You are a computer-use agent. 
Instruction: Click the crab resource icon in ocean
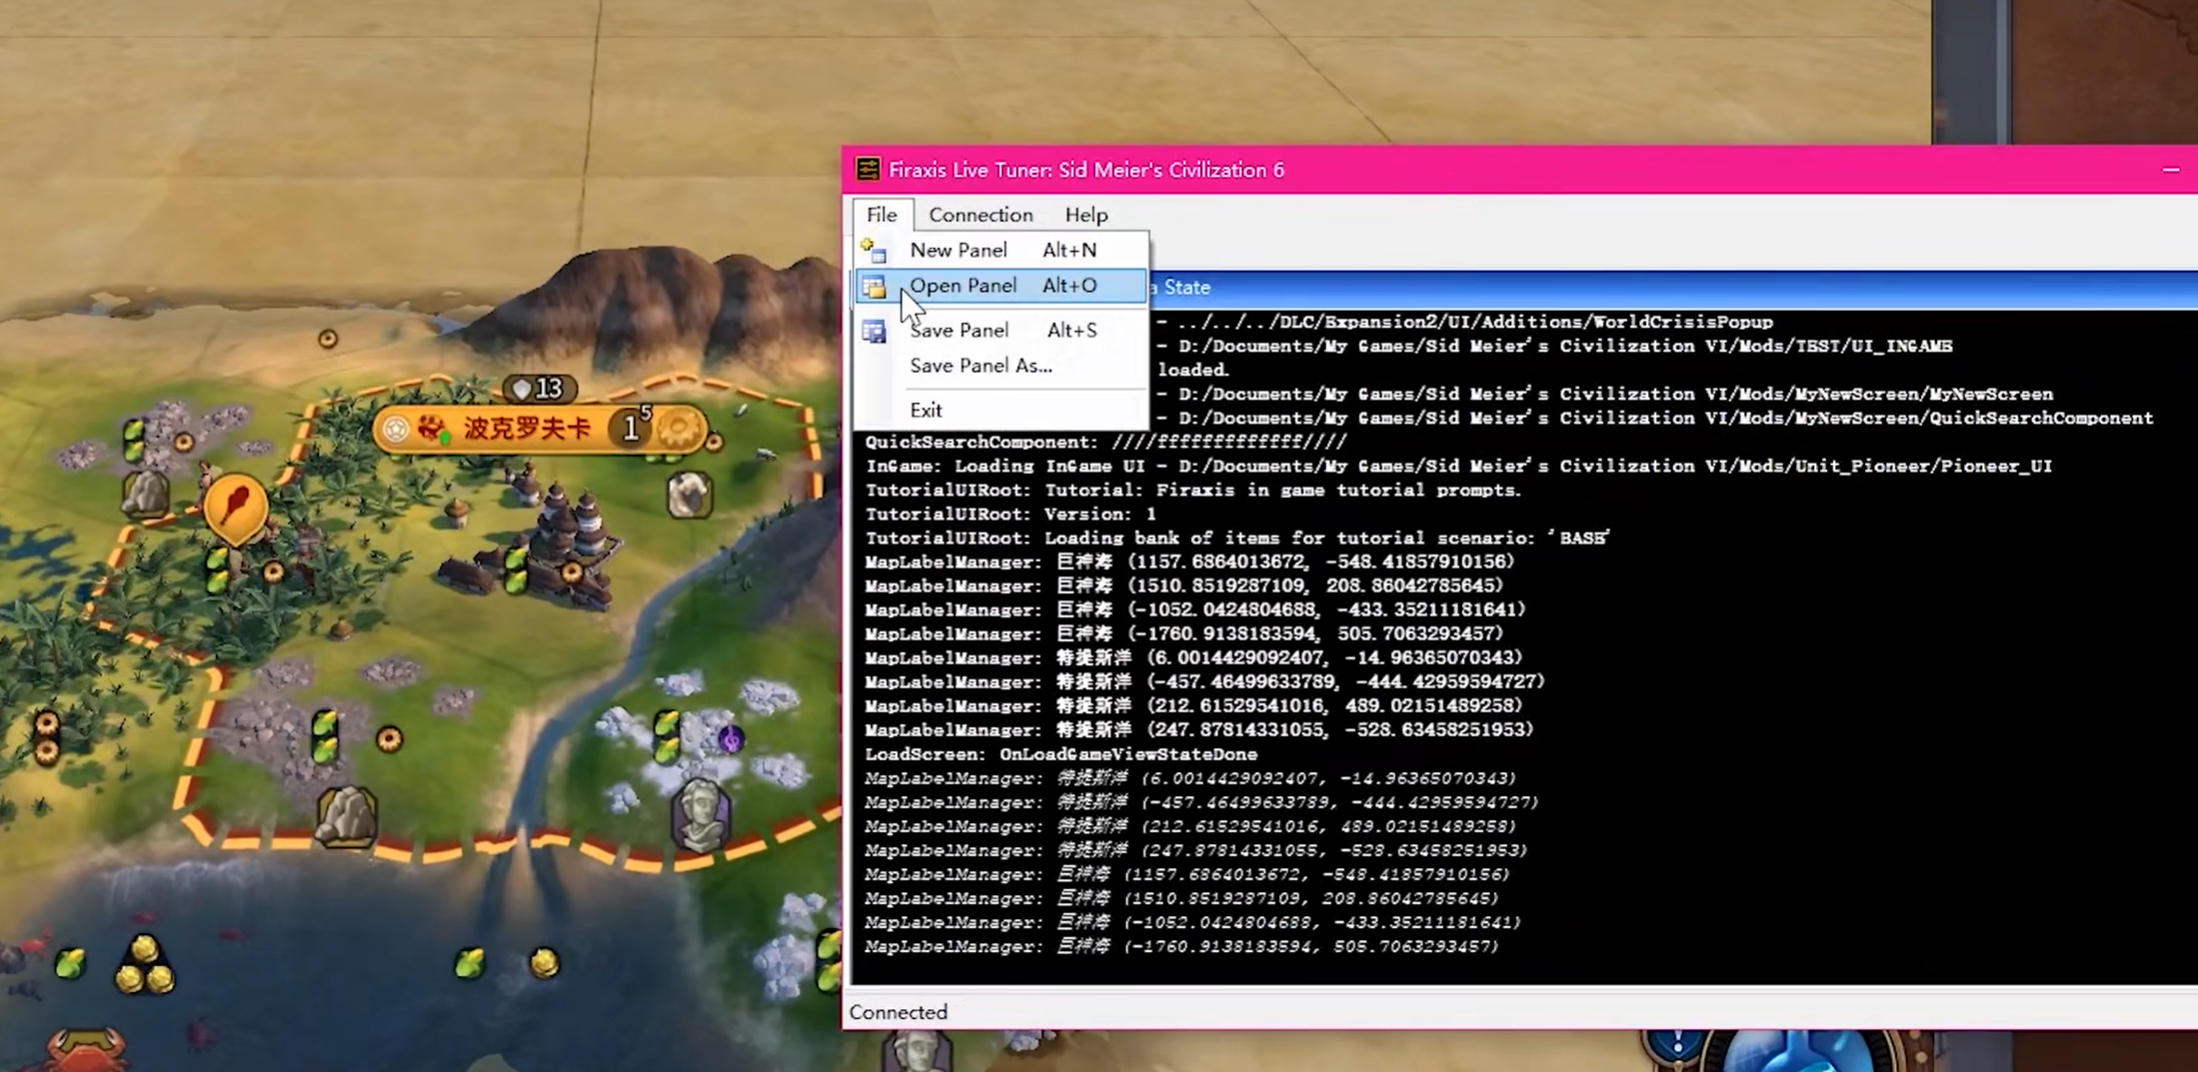pos(87,1050)
